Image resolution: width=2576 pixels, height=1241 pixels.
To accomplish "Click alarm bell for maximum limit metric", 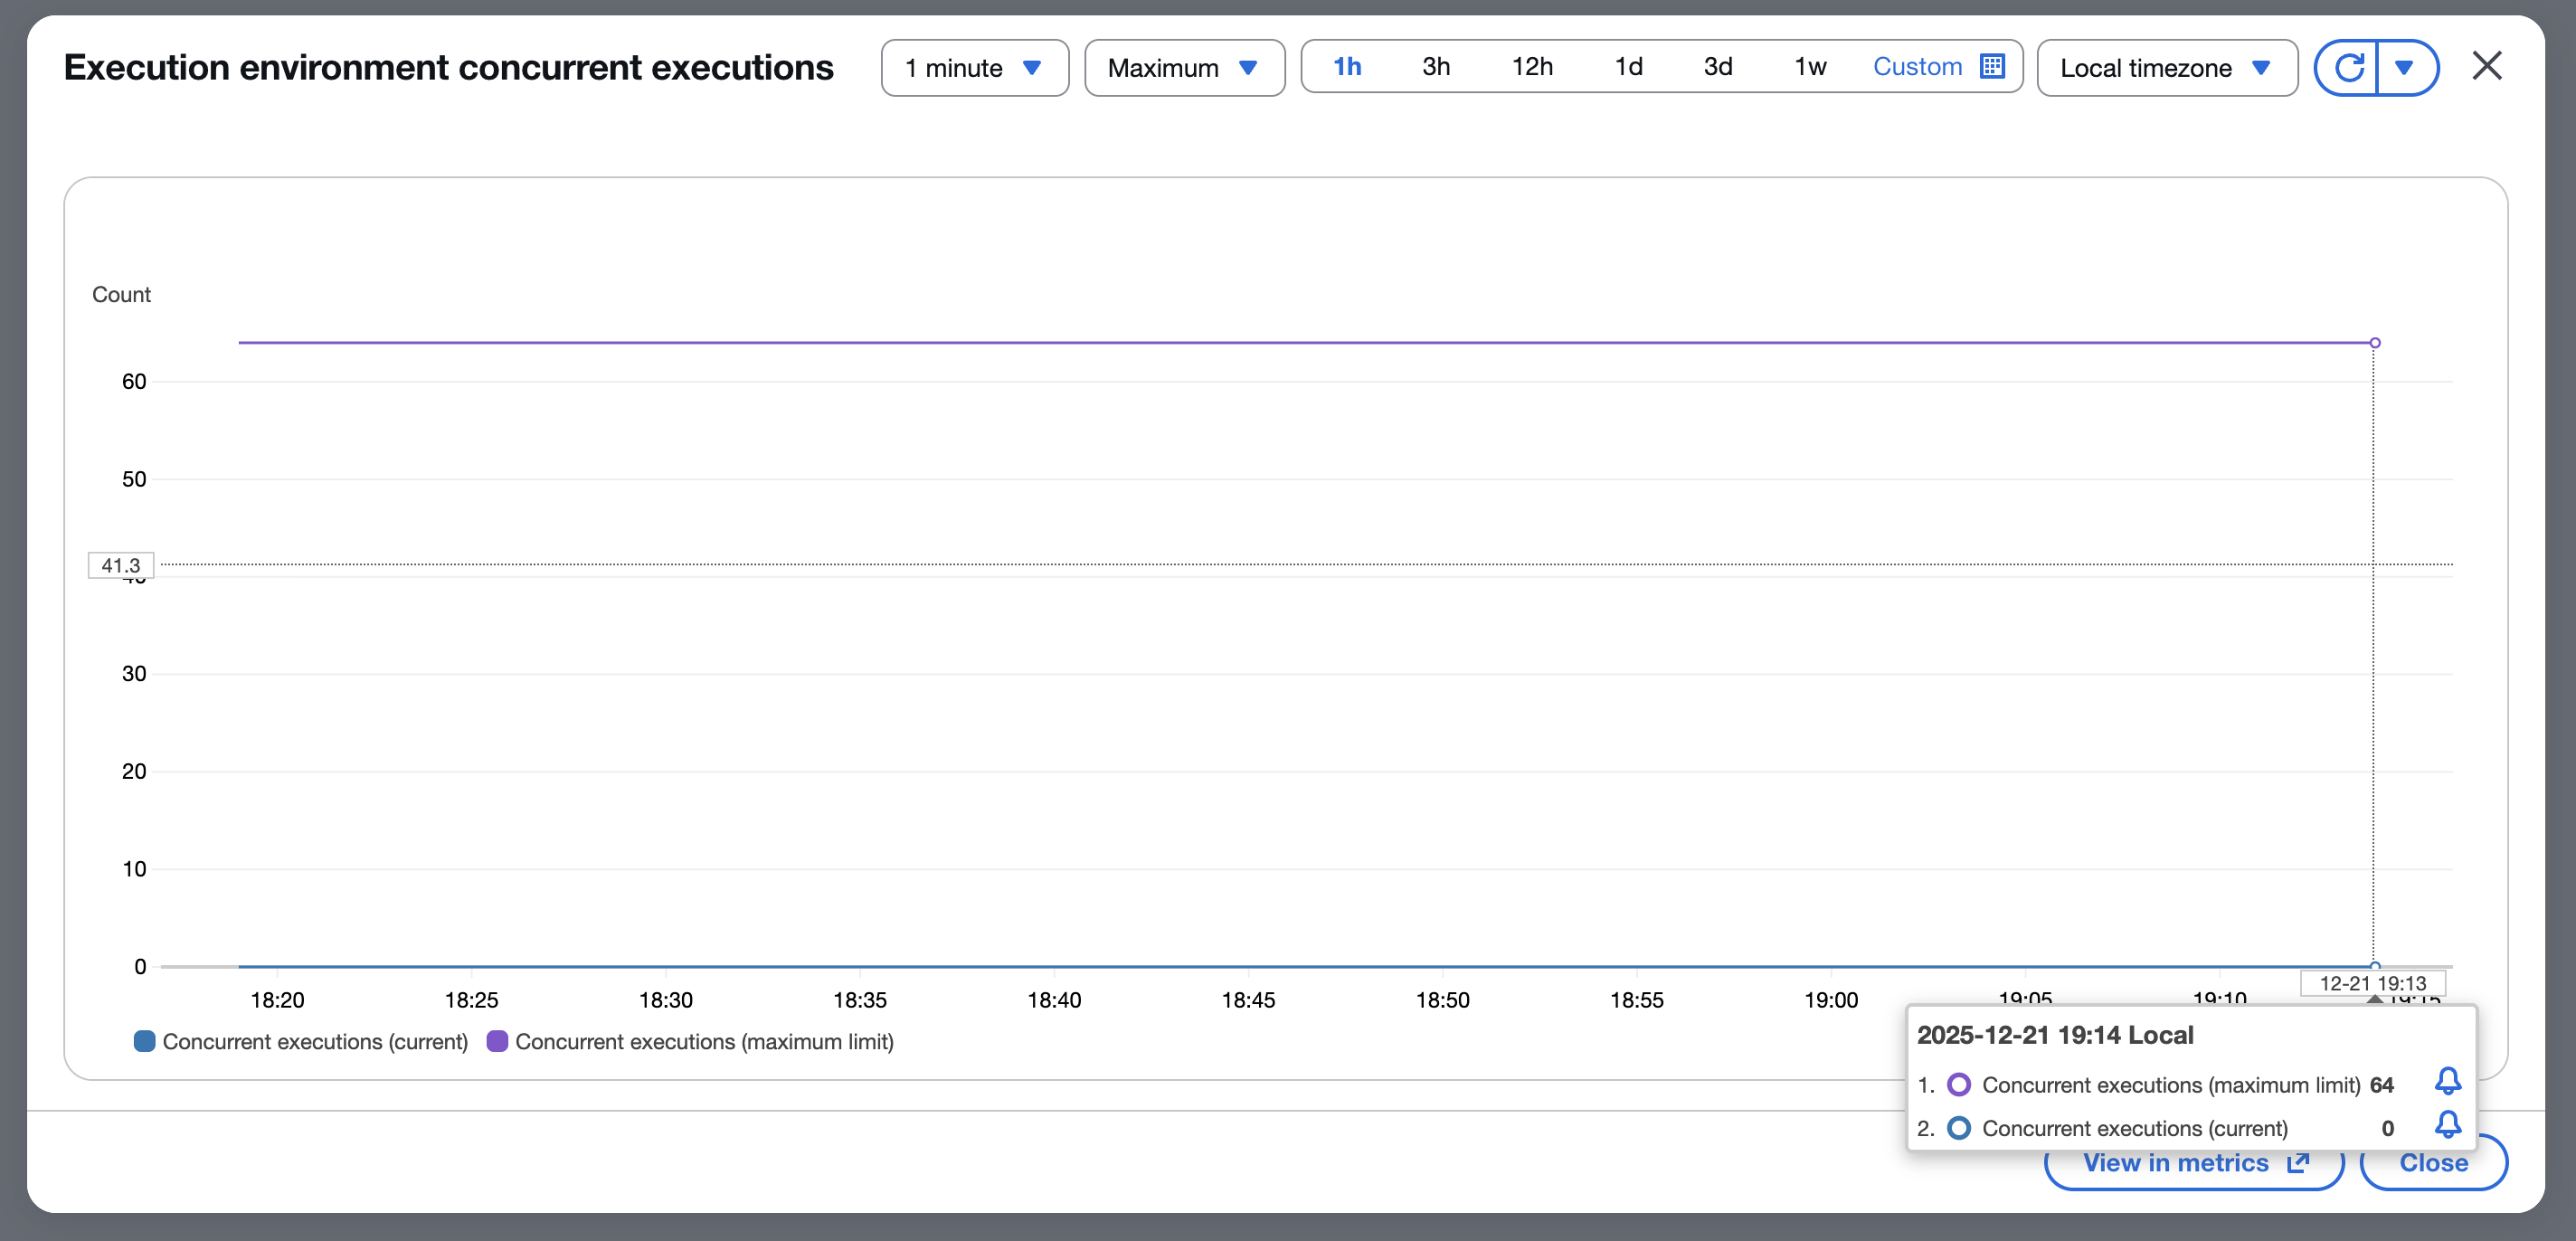I will point(2447,1081).
